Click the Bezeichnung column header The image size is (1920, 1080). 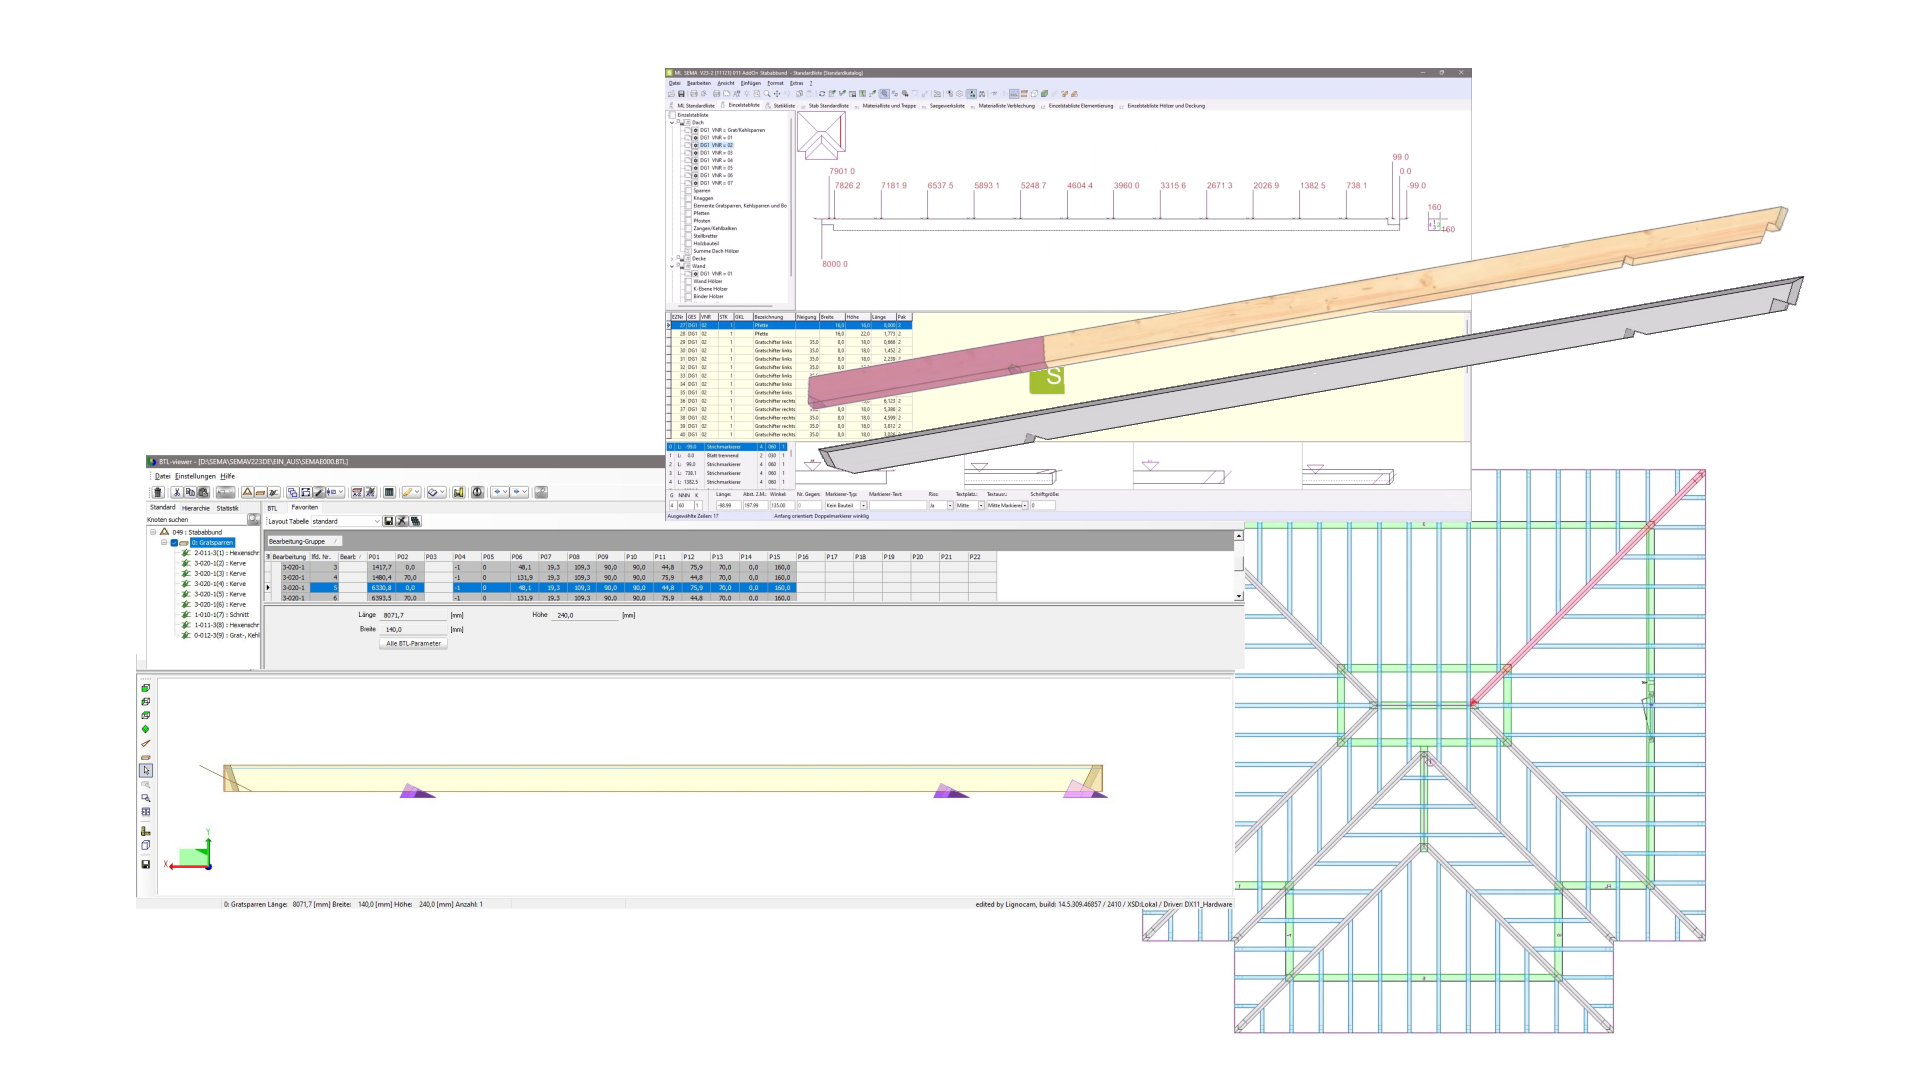click(774, 317)
